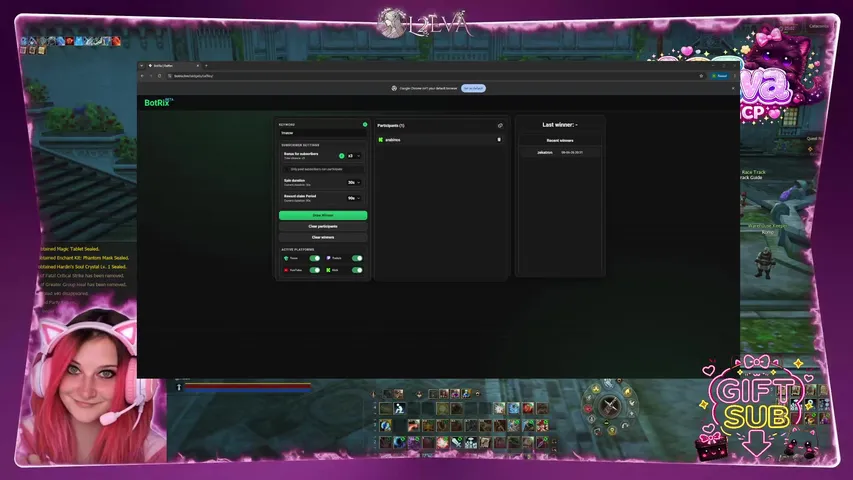853x480 pixels.
Task: Toggle the Kick platform switch
Action: pyautogui.click(x=357, y=270)
